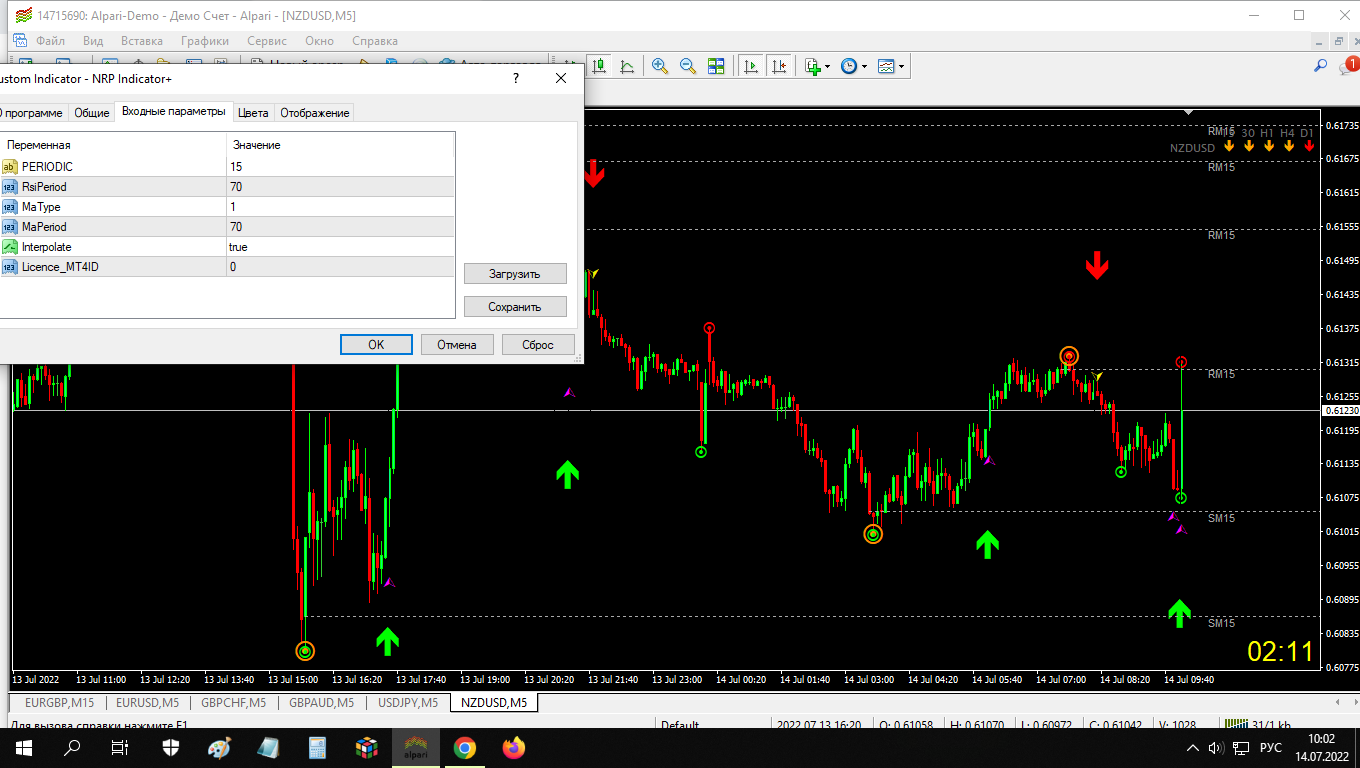Select the candlestick chart type icon
The width and height of the screenshot is (1360, 768).
(600, 66)
